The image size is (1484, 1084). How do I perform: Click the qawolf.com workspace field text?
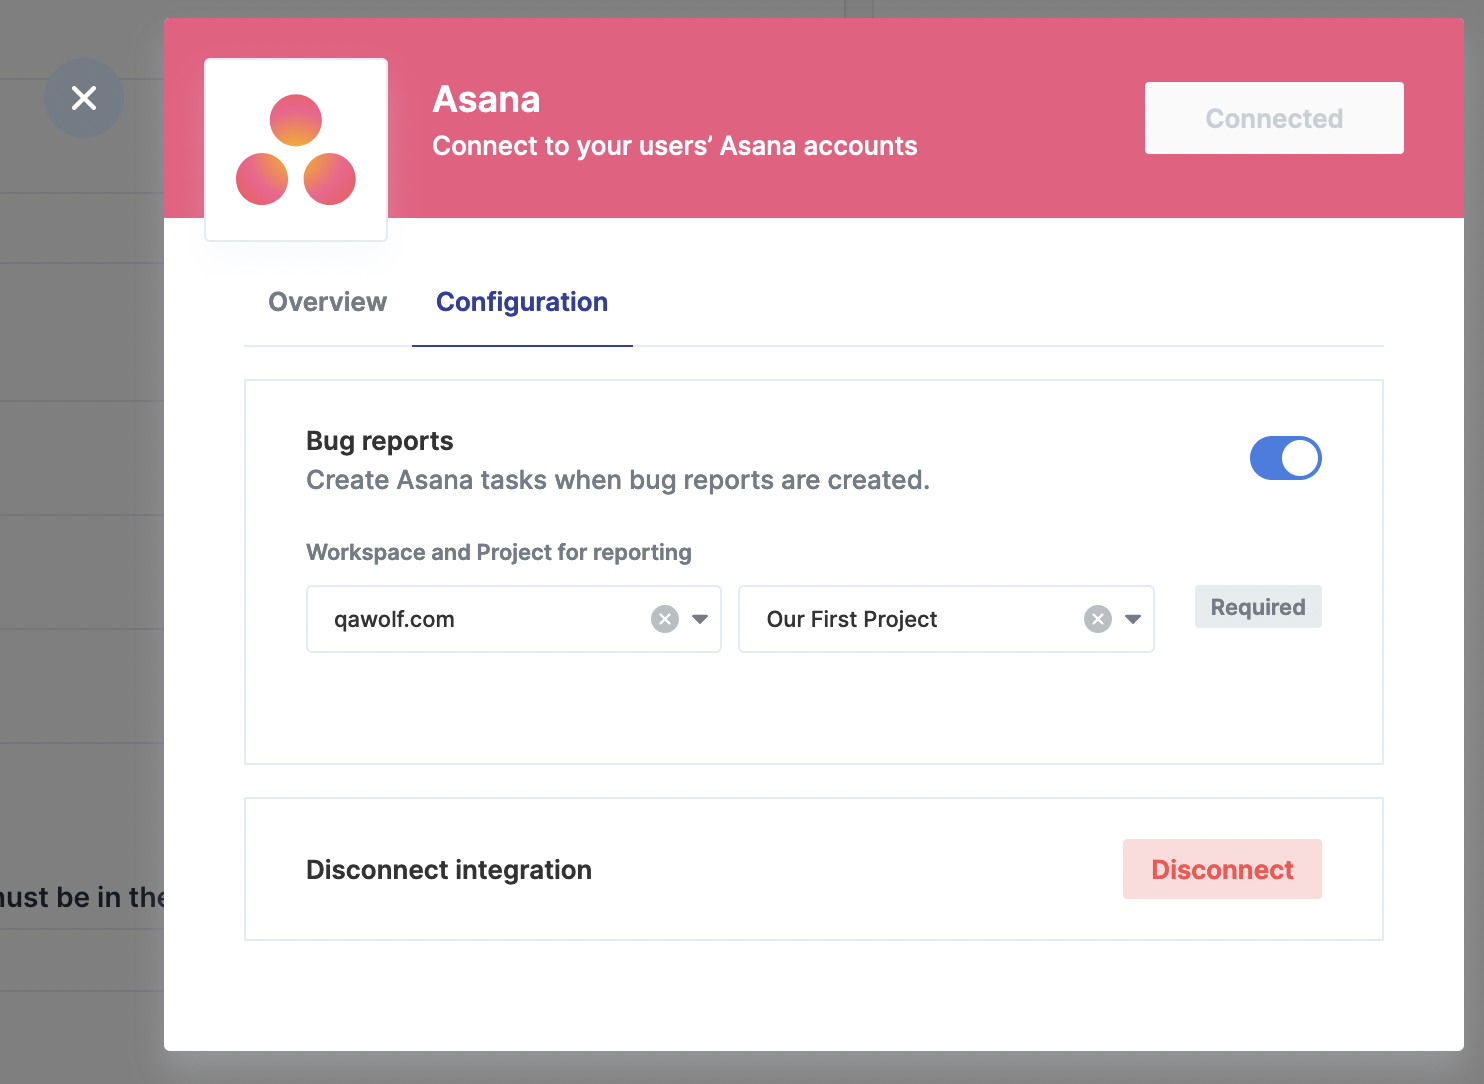[x=394, y=619]
